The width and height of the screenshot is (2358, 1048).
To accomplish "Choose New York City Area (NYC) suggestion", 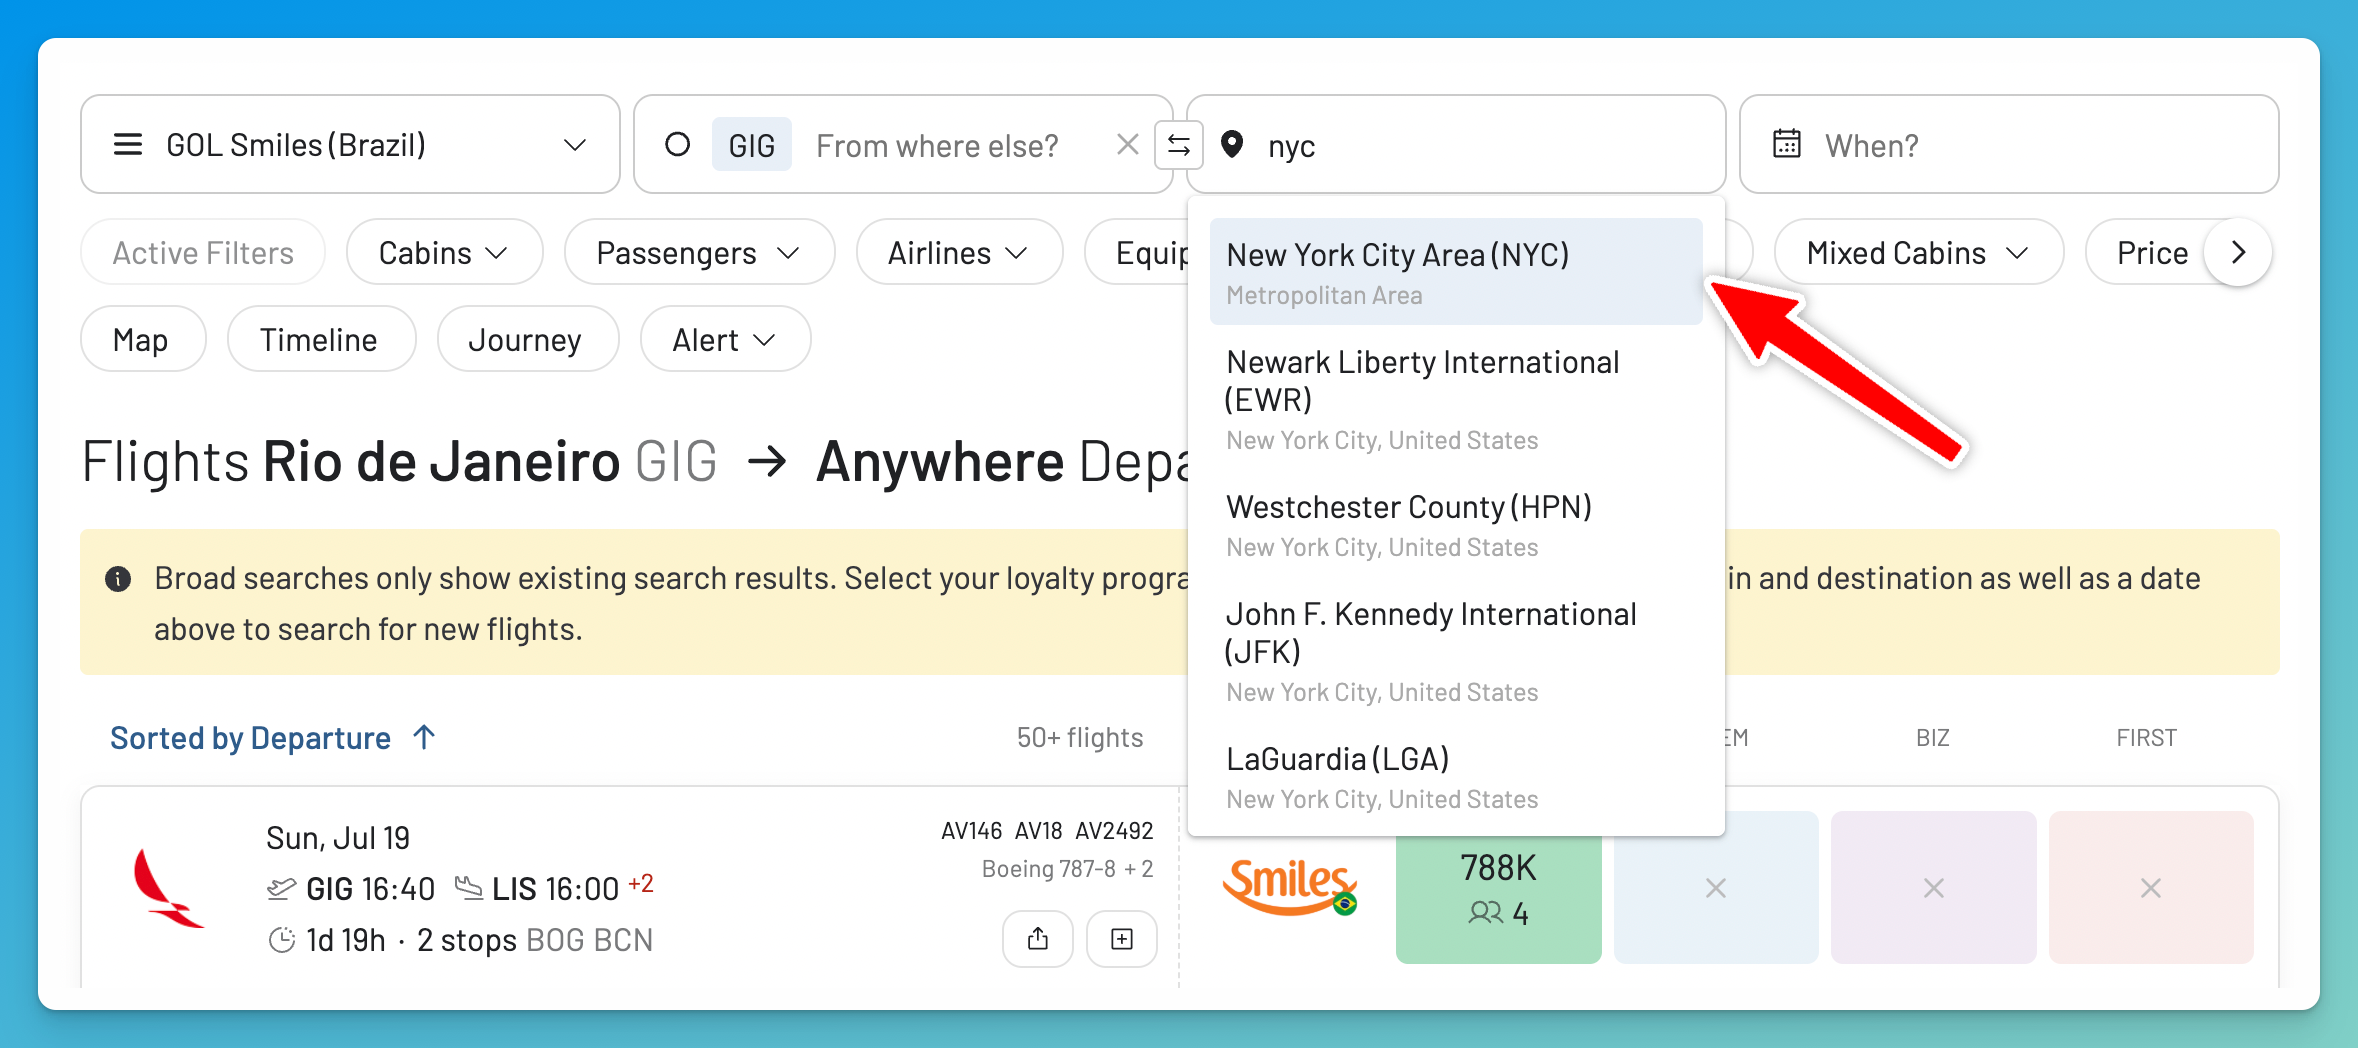I will (x=1456, y=272).
